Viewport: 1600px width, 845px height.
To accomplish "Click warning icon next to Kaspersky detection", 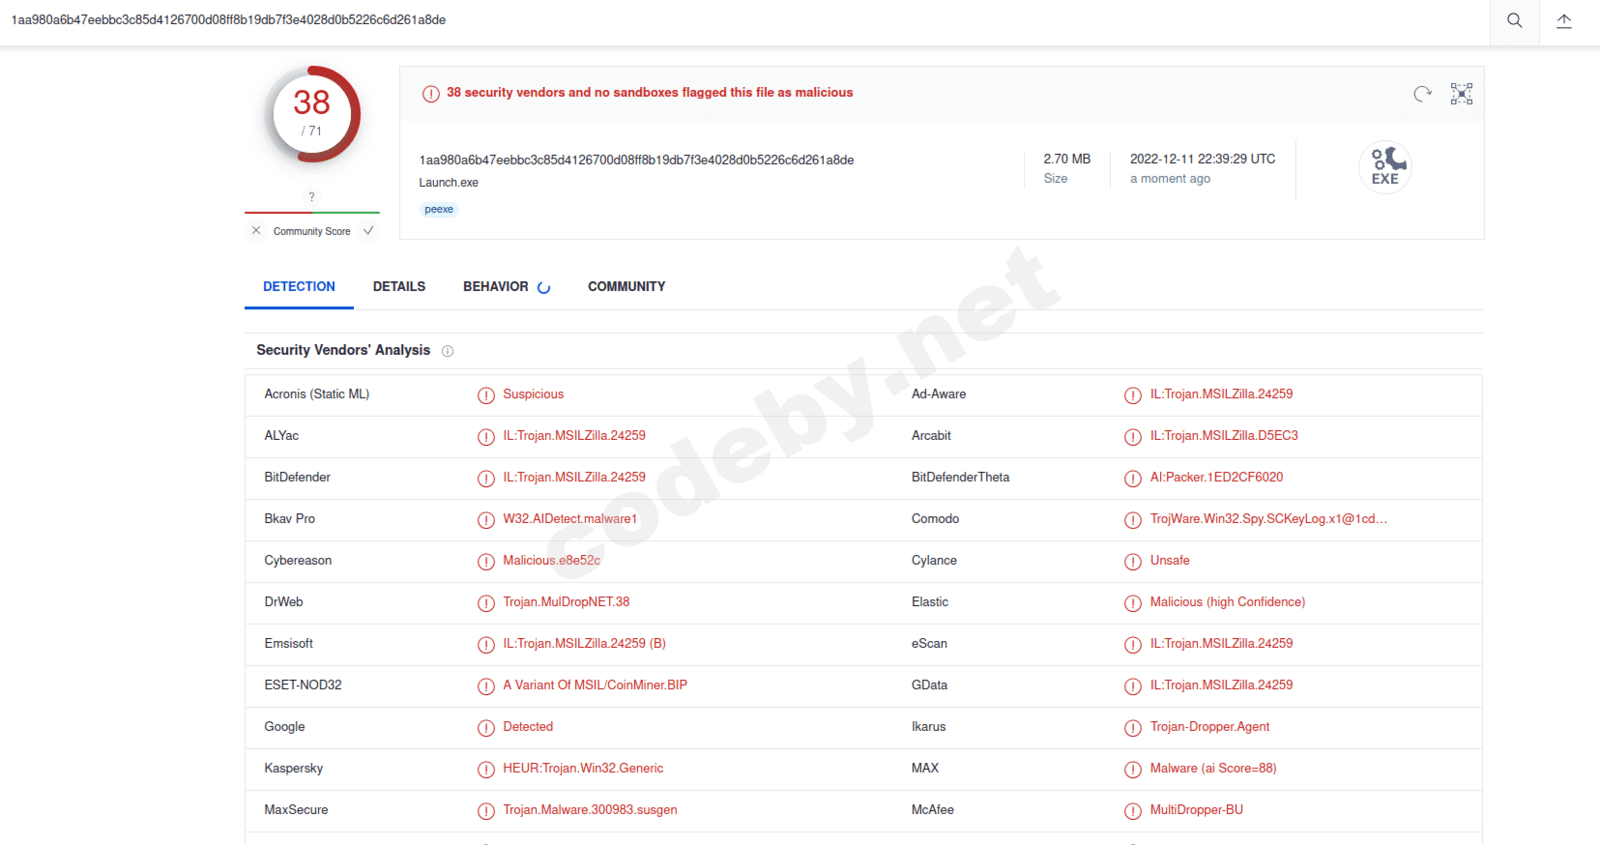I will 486,769.
